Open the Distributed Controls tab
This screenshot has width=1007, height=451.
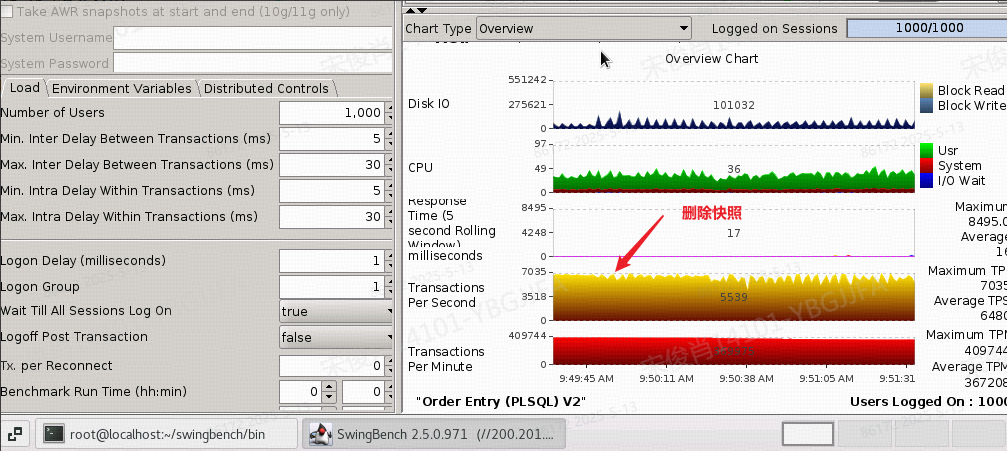[266, 89]
